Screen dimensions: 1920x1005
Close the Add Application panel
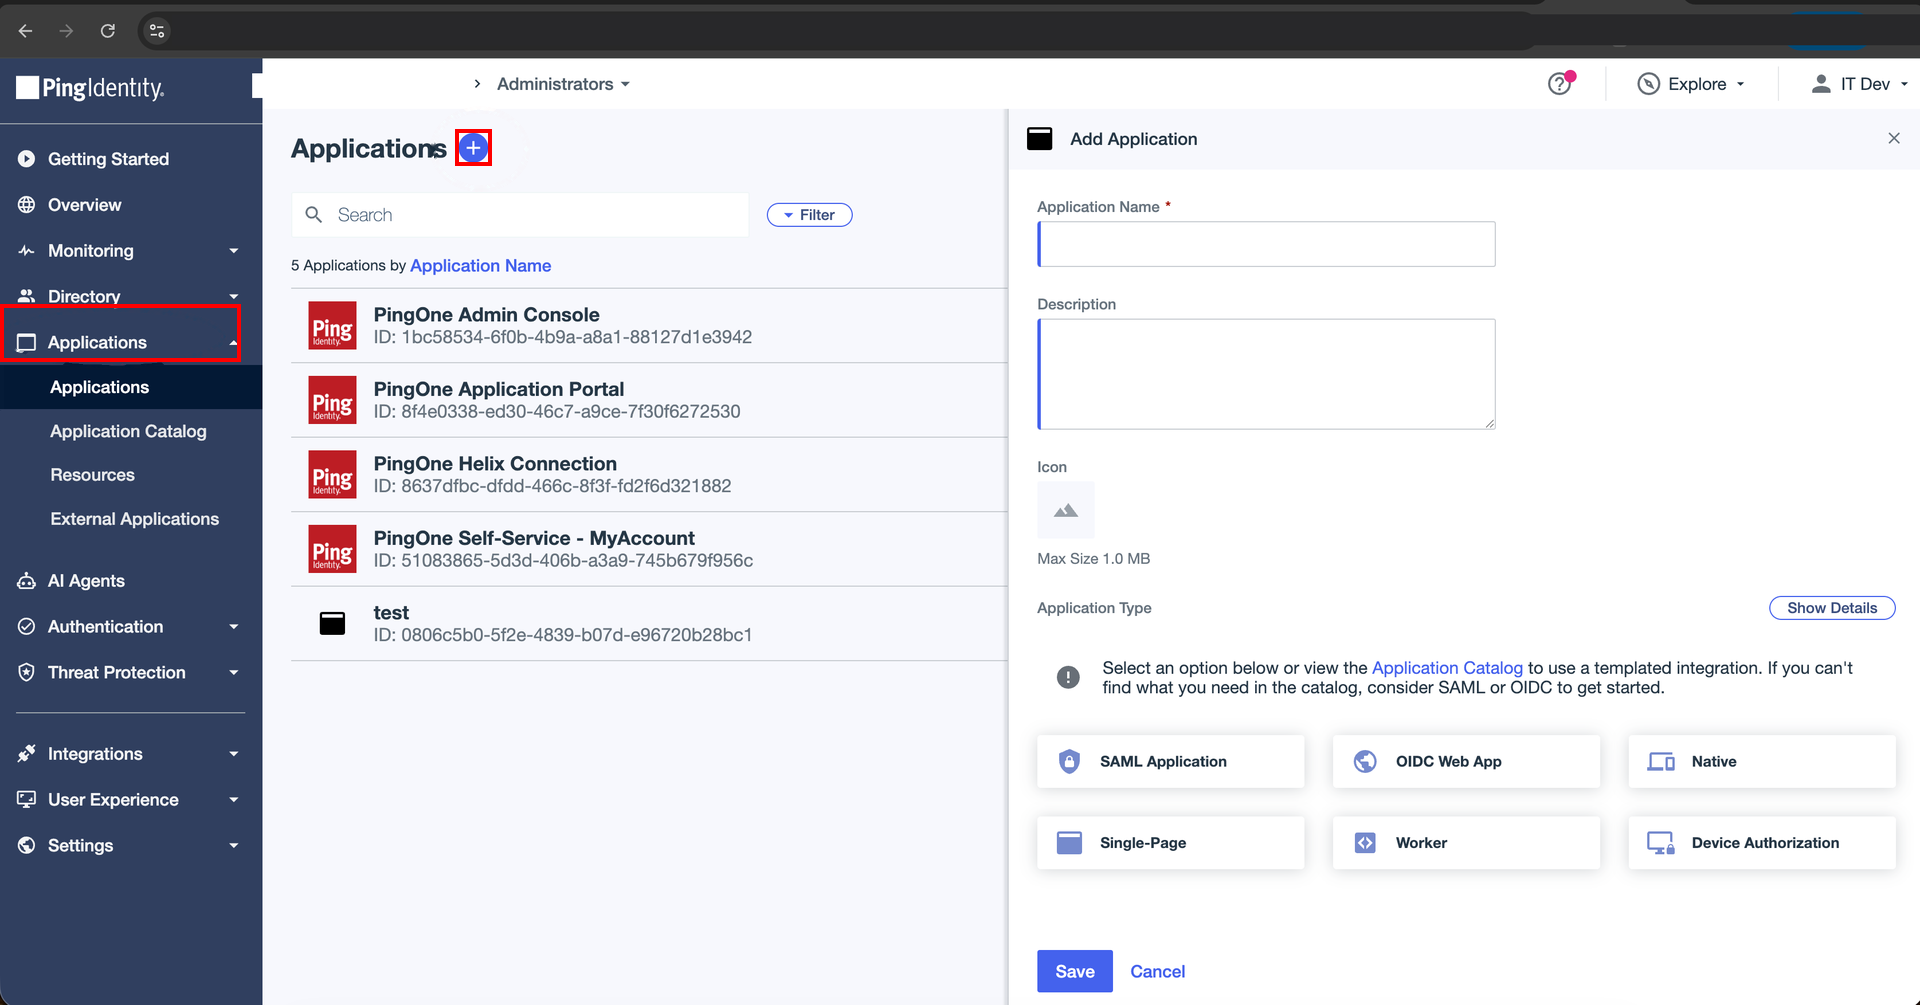pyautogui.click(x=1894, y=139)
